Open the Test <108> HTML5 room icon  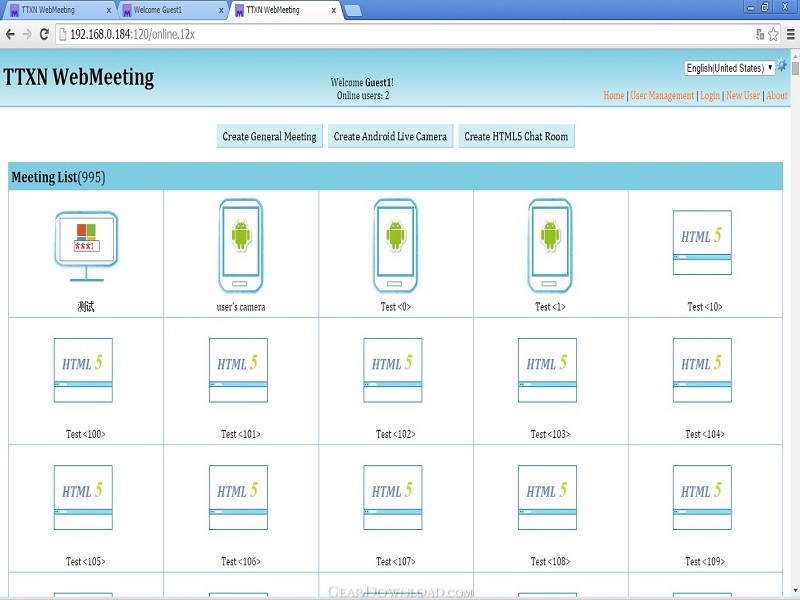tap(547, 497)
